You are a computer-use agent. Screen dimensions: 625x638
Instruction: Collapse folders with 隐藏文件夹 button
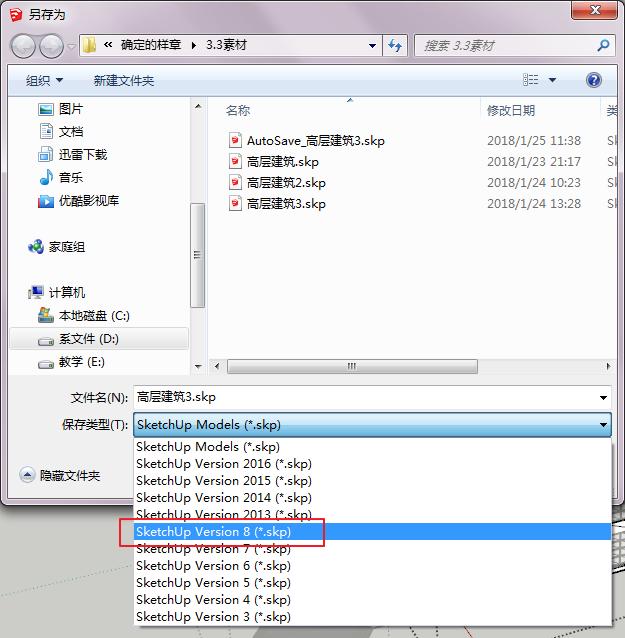pyautogui.click(x=59, y=475)
